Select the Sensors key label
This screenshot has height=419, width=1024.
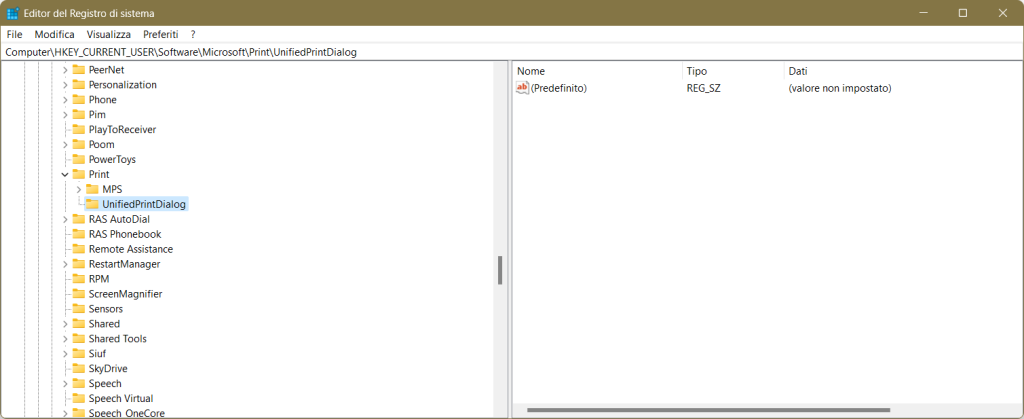(106, 309)
